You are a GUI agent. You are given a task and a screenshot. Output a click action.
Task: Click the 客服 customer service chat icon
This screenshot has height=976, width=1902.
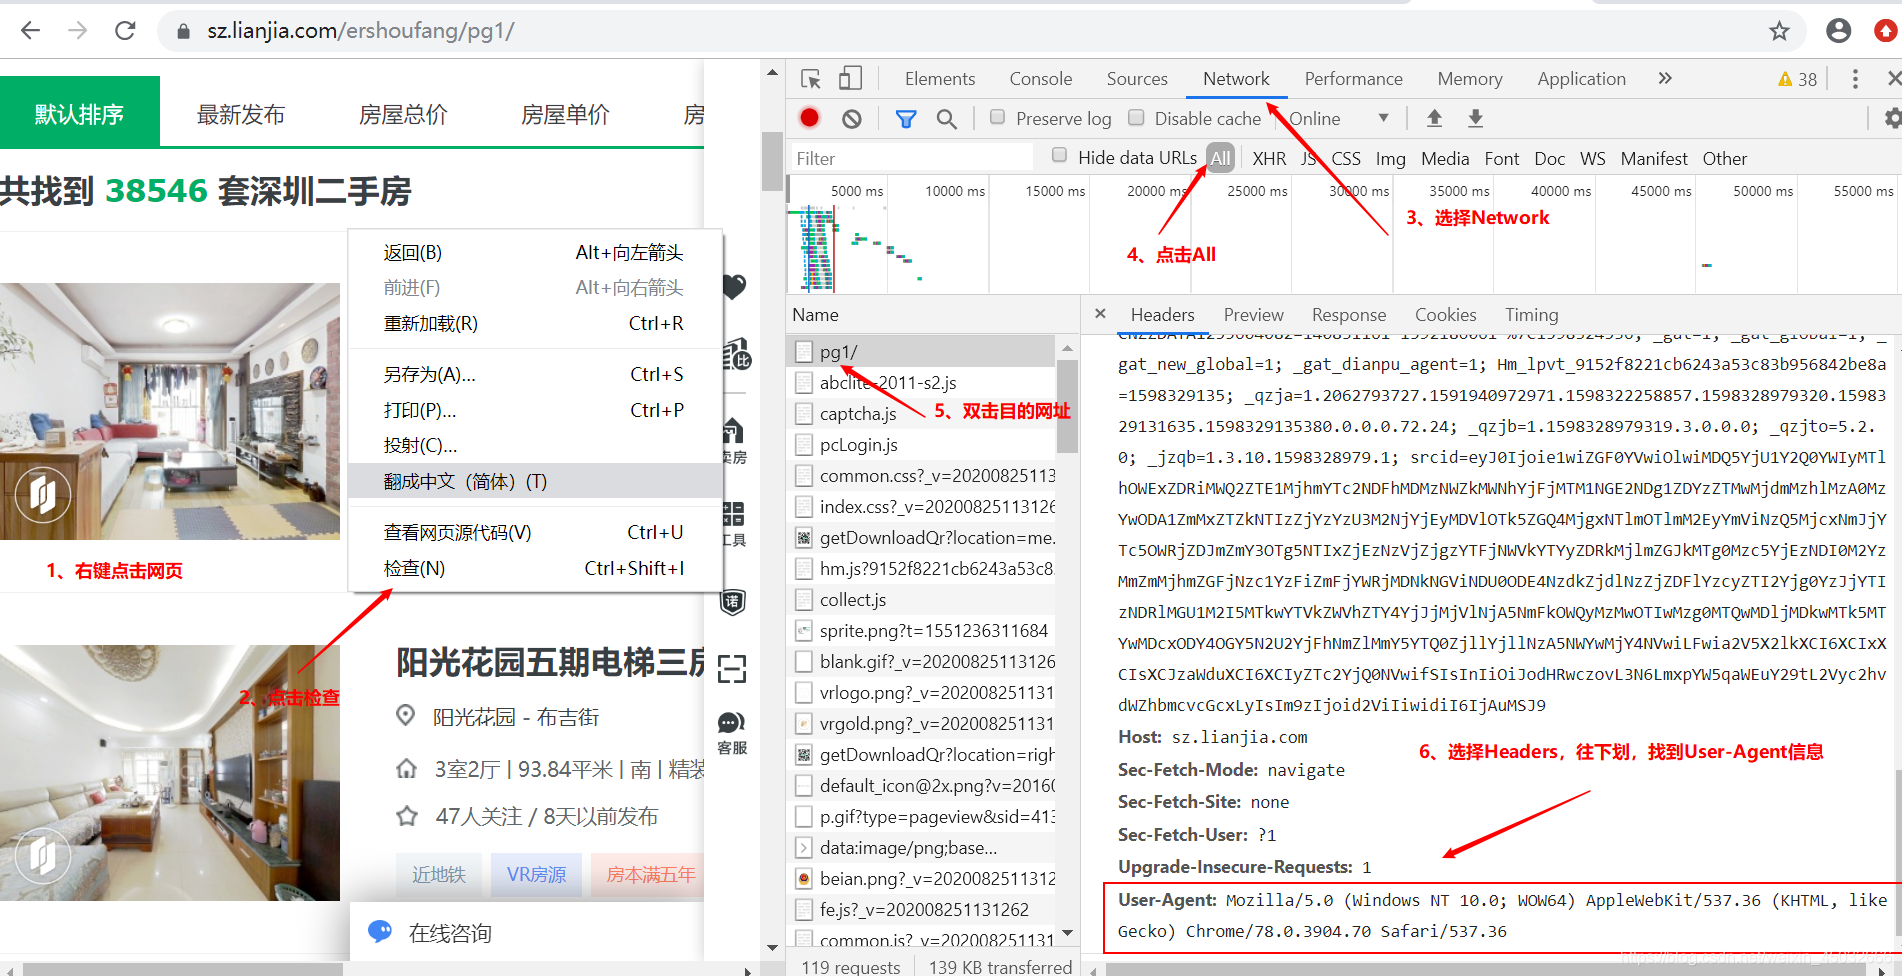click(732, 733)
